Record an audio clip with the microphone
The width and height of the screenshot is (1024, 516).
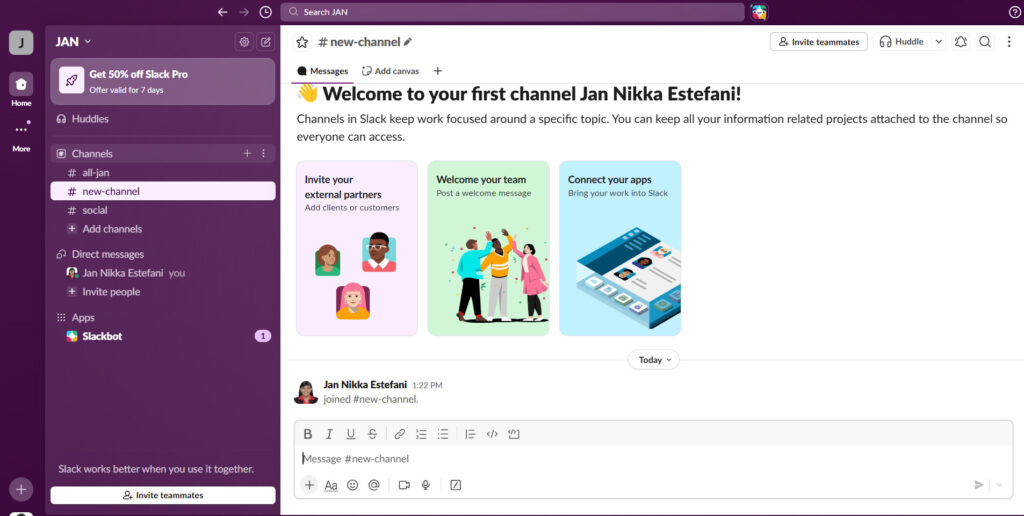[x=426, y=485]
